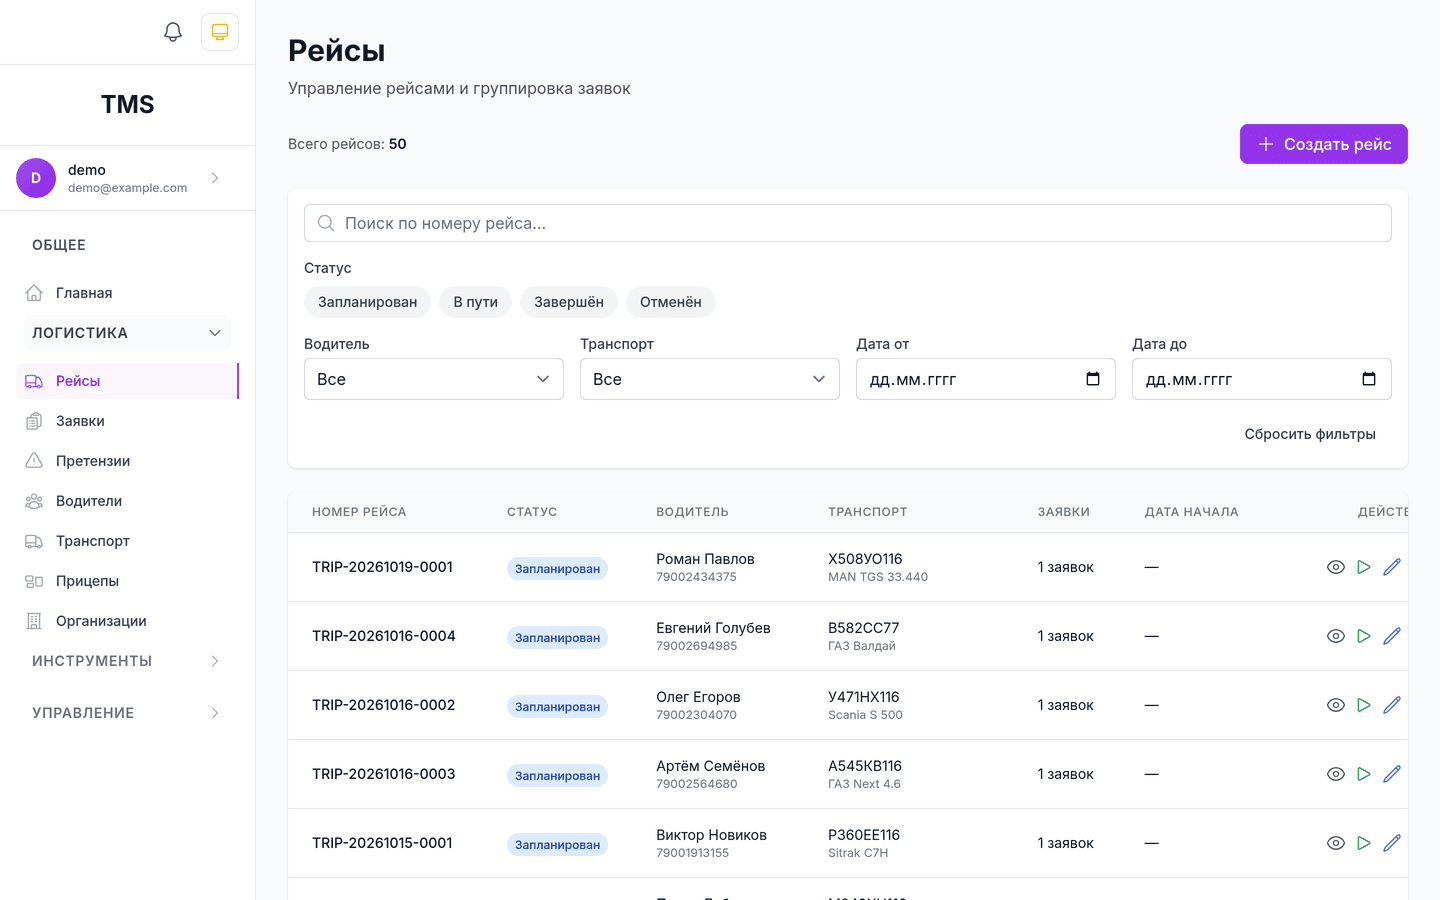Open calendar picker in Дата до
Image resolution: width=1440 pixels, height=900 pixels.
[1369, 379]
